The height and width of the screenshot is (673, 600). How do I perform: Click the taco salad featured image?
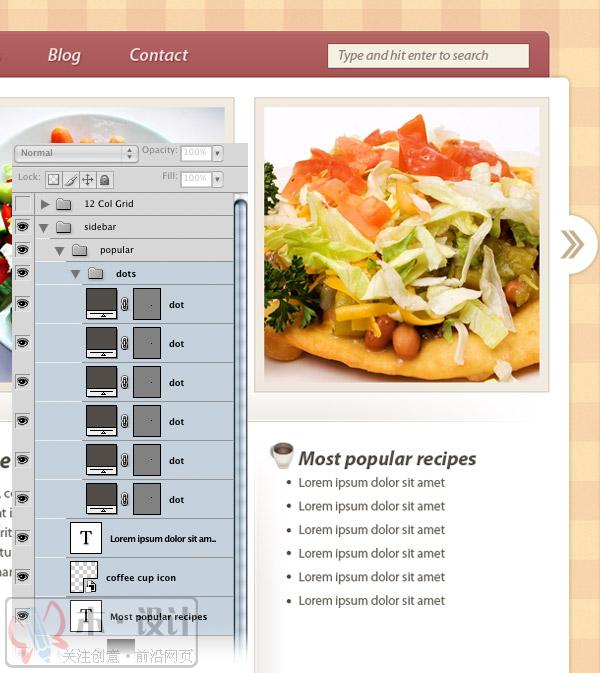pyautogui.click(x=402, y=245)
